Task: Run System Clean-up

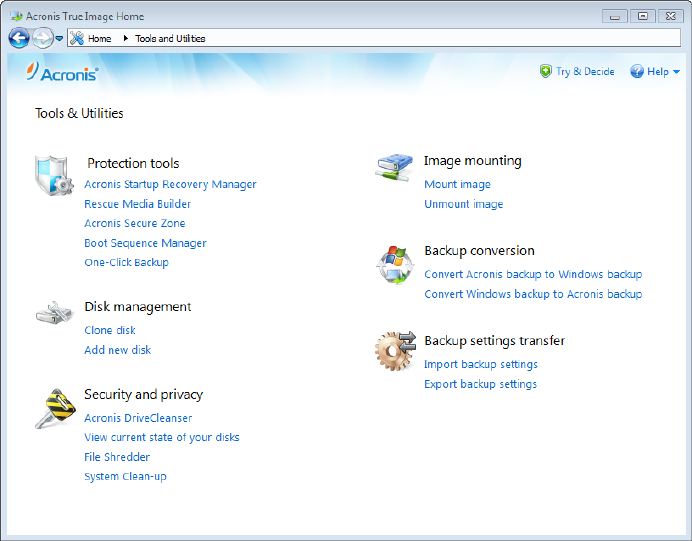Action: click(x=125, y=477)
